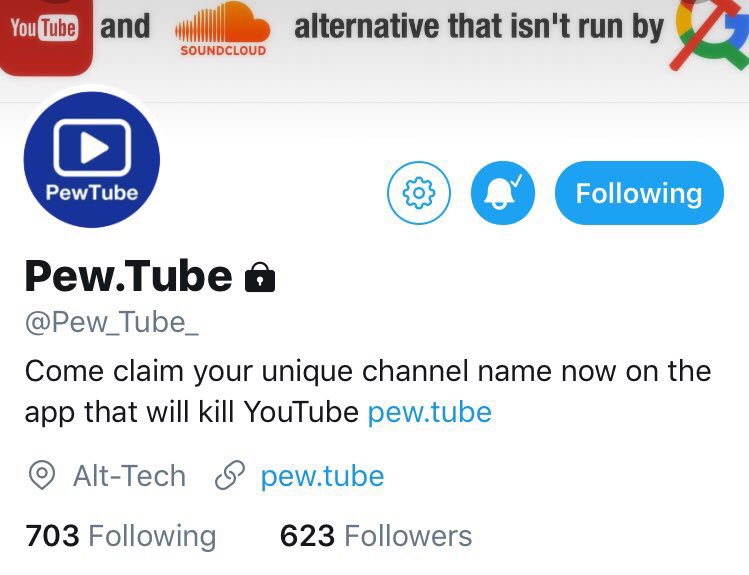749x575 pixels.
Task: Open the profile settings gear icon
Action: 418,192
